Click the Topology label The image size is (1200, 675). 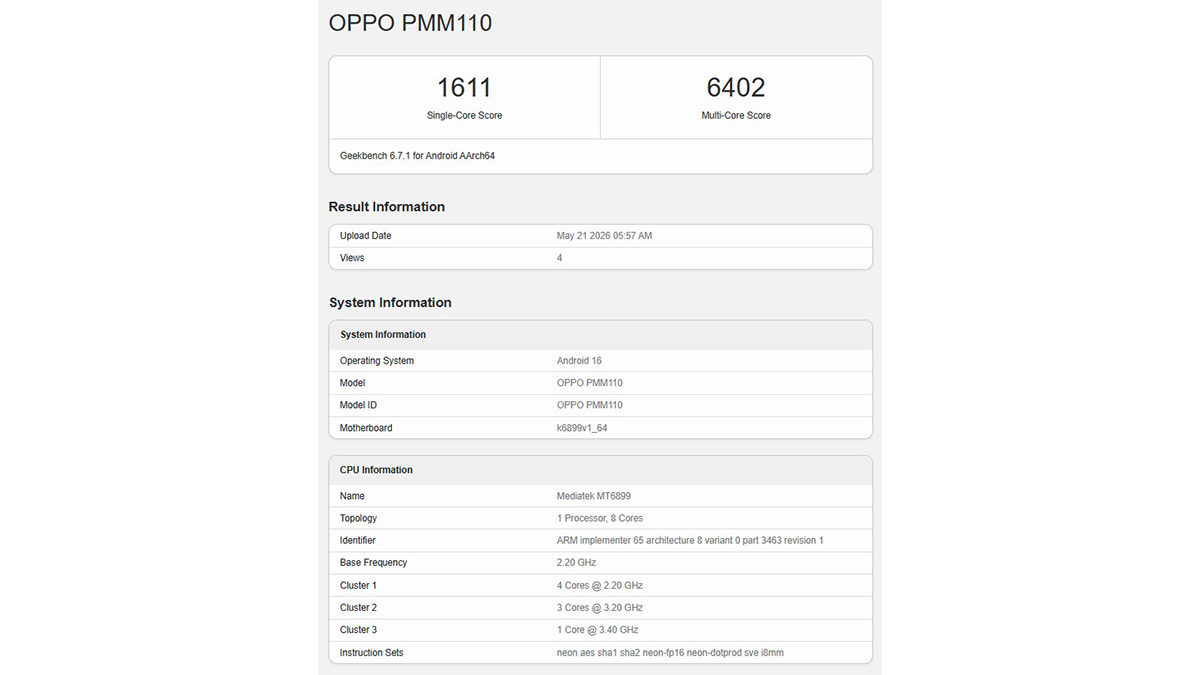(359, 518)
